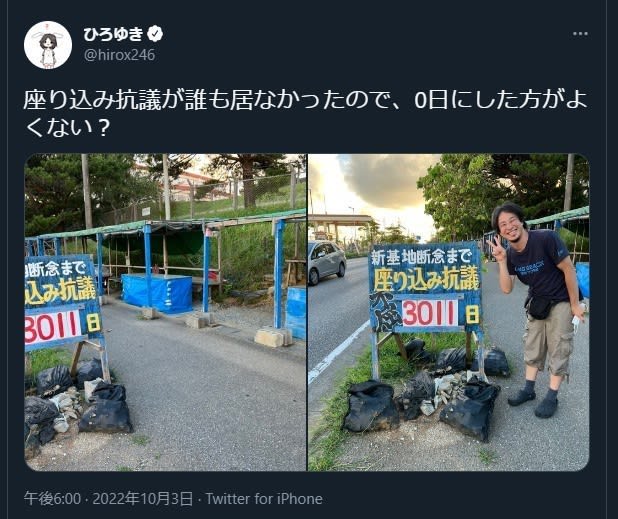
Task: Click the 3011 sign in right photo
Action: tap(430, 313)
